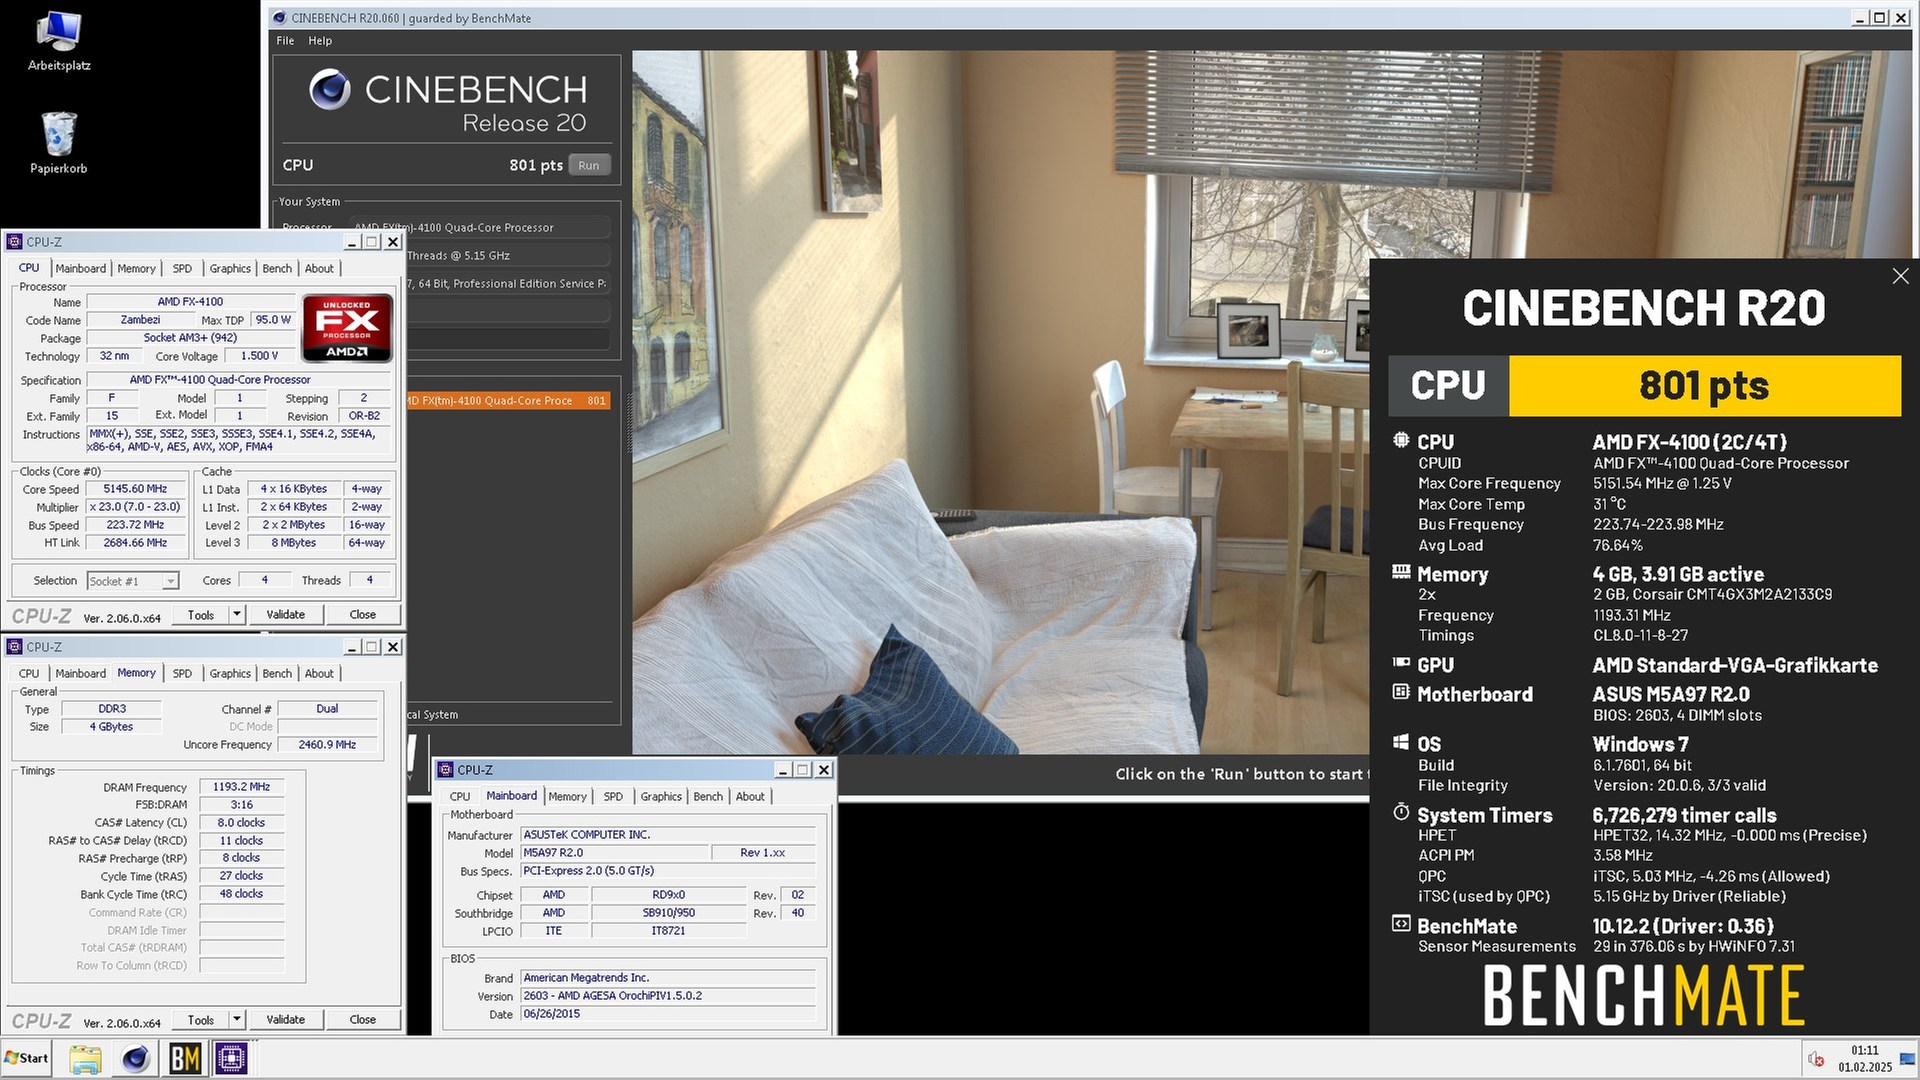Click the 'IT8721' LPCIO field

click(669, 931)
